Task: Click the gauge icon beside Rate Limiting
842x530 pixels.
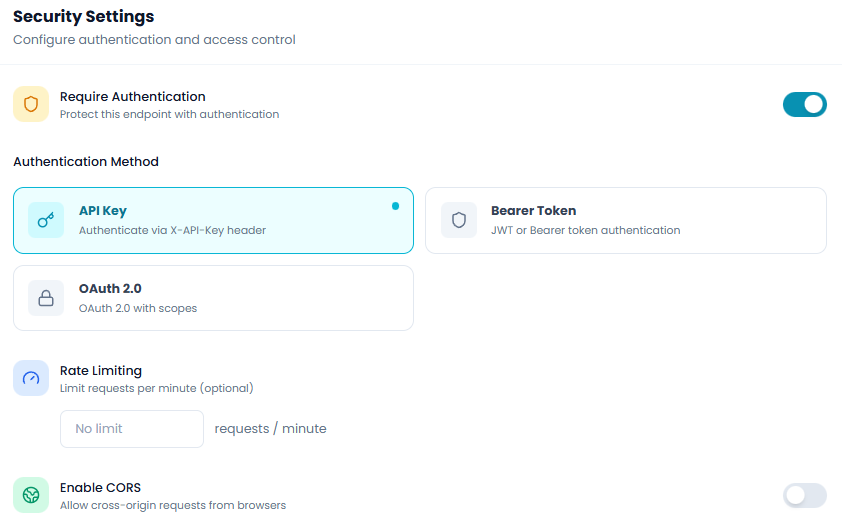Action: pyautogui.click(x=31, y=378)
